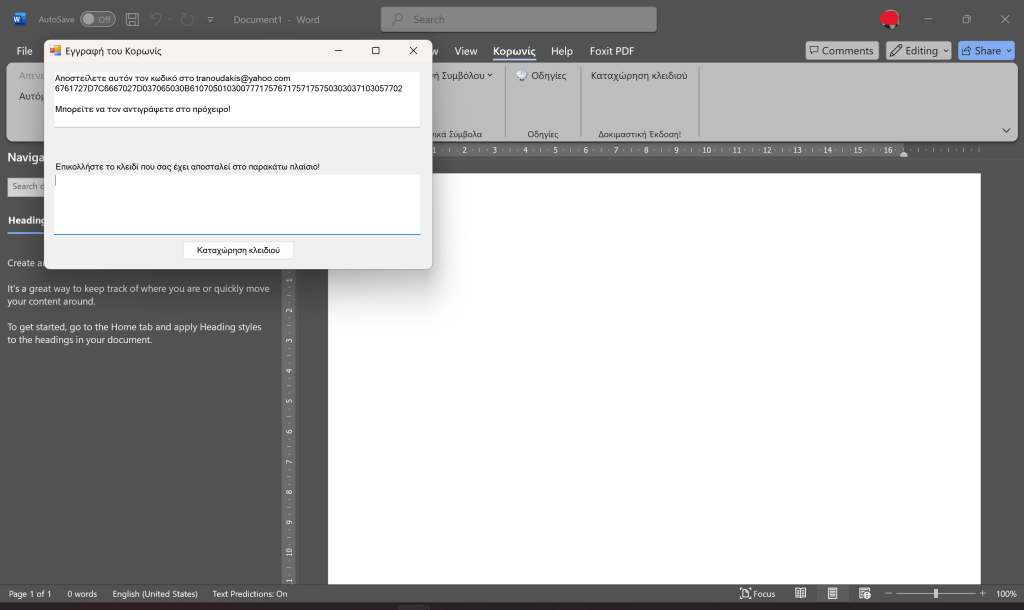Expand the Editing mode dropdown
The height and width of the screenshot is (610, 1024).
pos(918,51)
